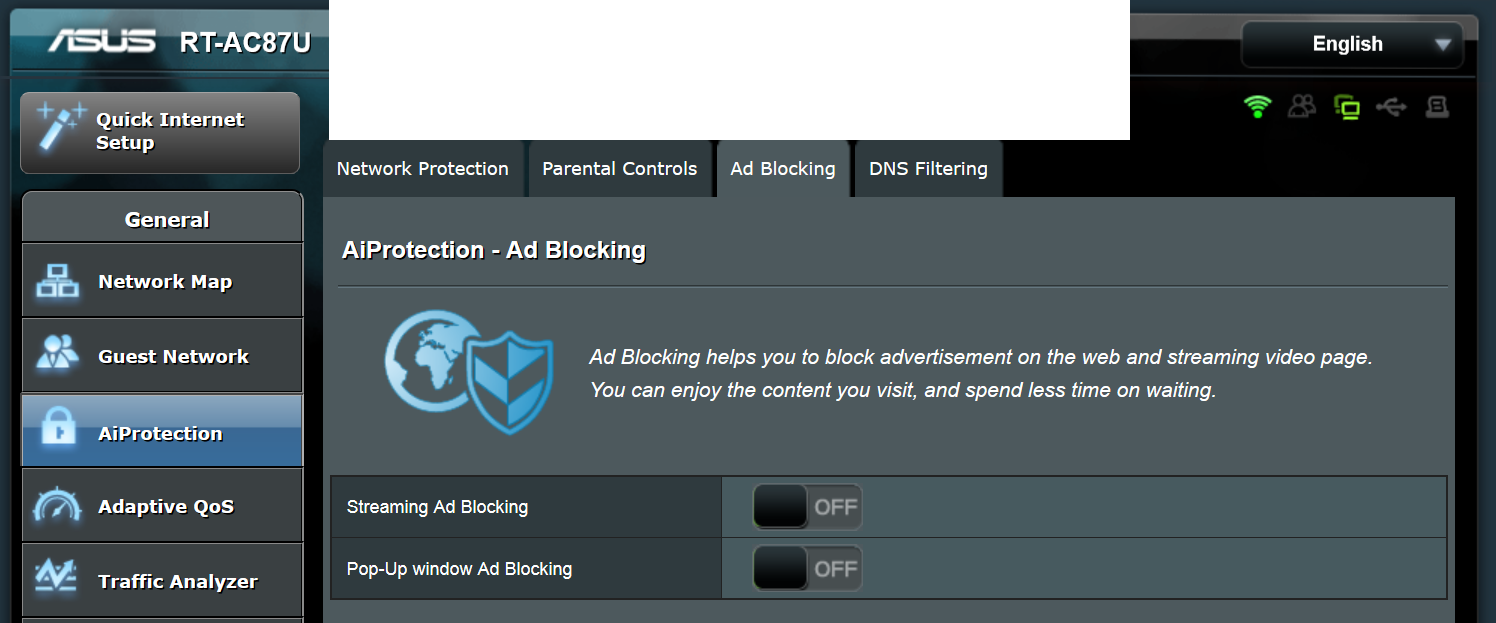Open Guest Network from the sidebar

point(172,356)
